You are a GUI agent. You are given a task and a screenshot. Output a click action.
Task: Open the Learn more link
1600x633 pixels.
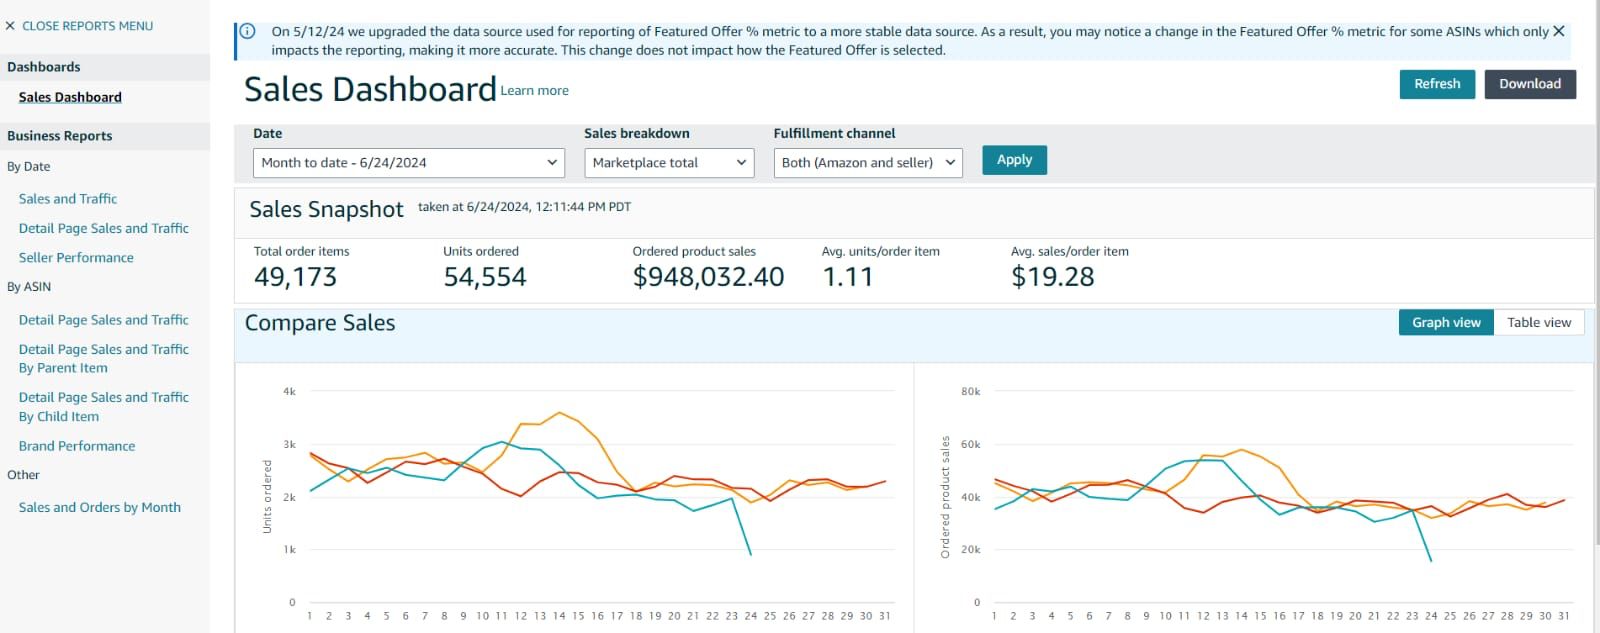534,91
